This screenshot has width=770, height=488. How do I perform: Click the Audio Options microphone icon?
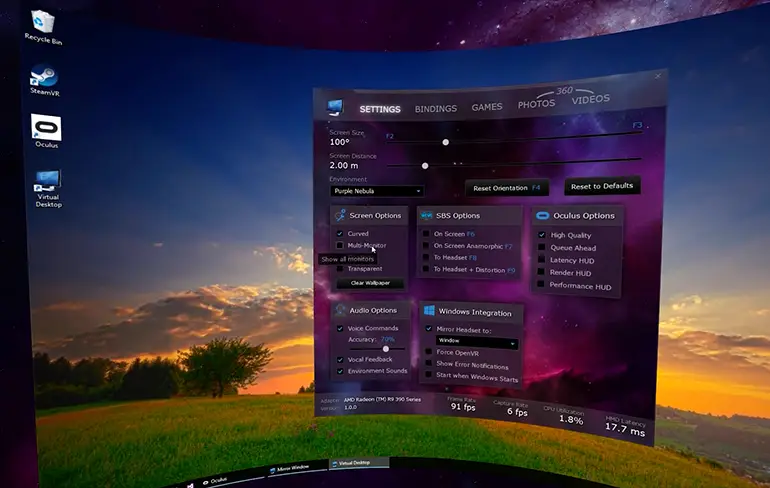pos(340,310)
